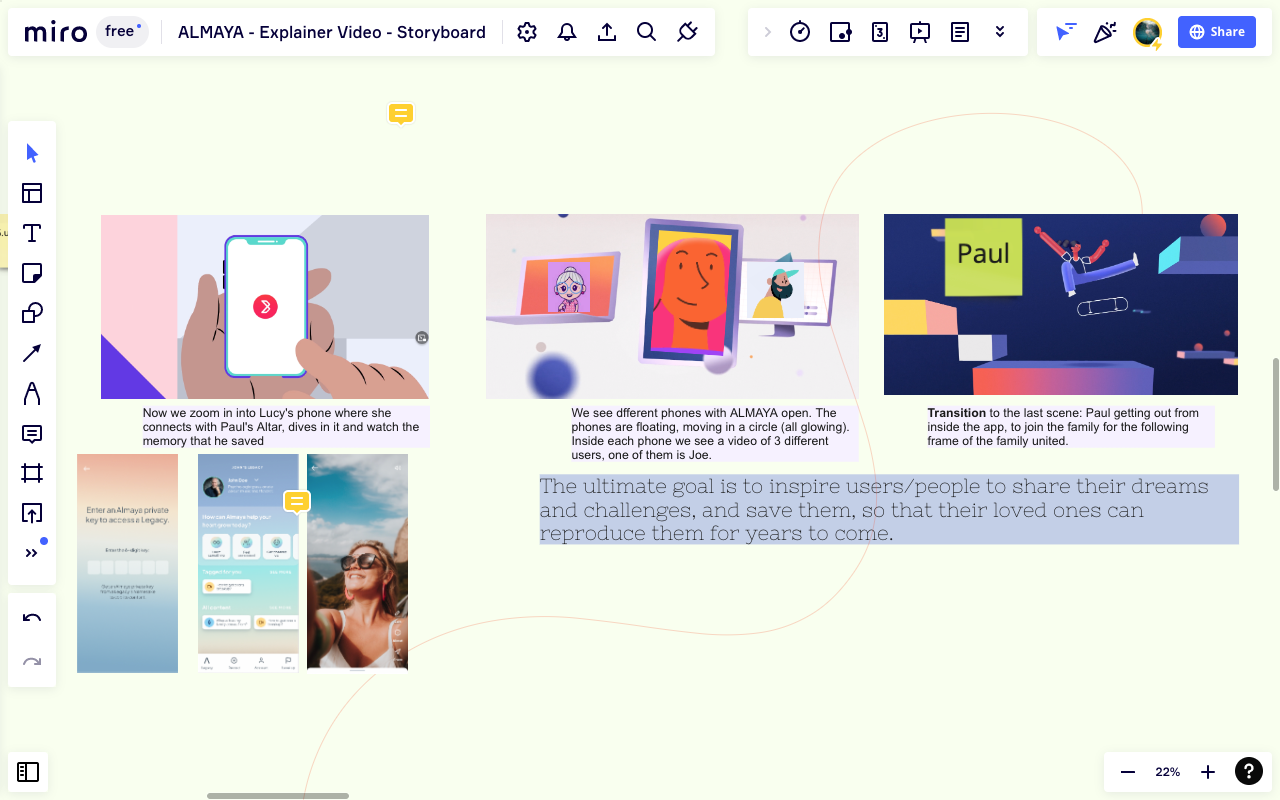Select the cursor tool in left toolbar

(32, 153)
